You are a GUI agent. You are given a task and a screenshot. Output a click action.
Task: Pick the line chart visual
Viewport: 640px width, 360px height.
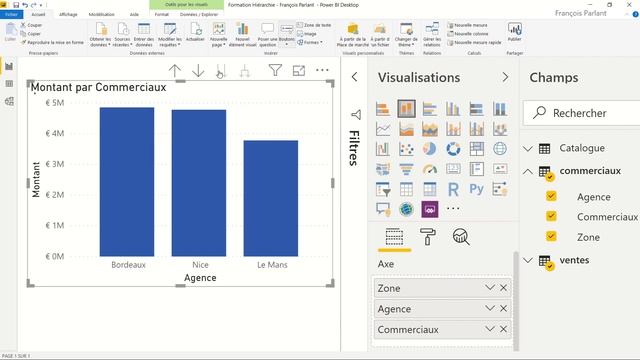(383, 129)
